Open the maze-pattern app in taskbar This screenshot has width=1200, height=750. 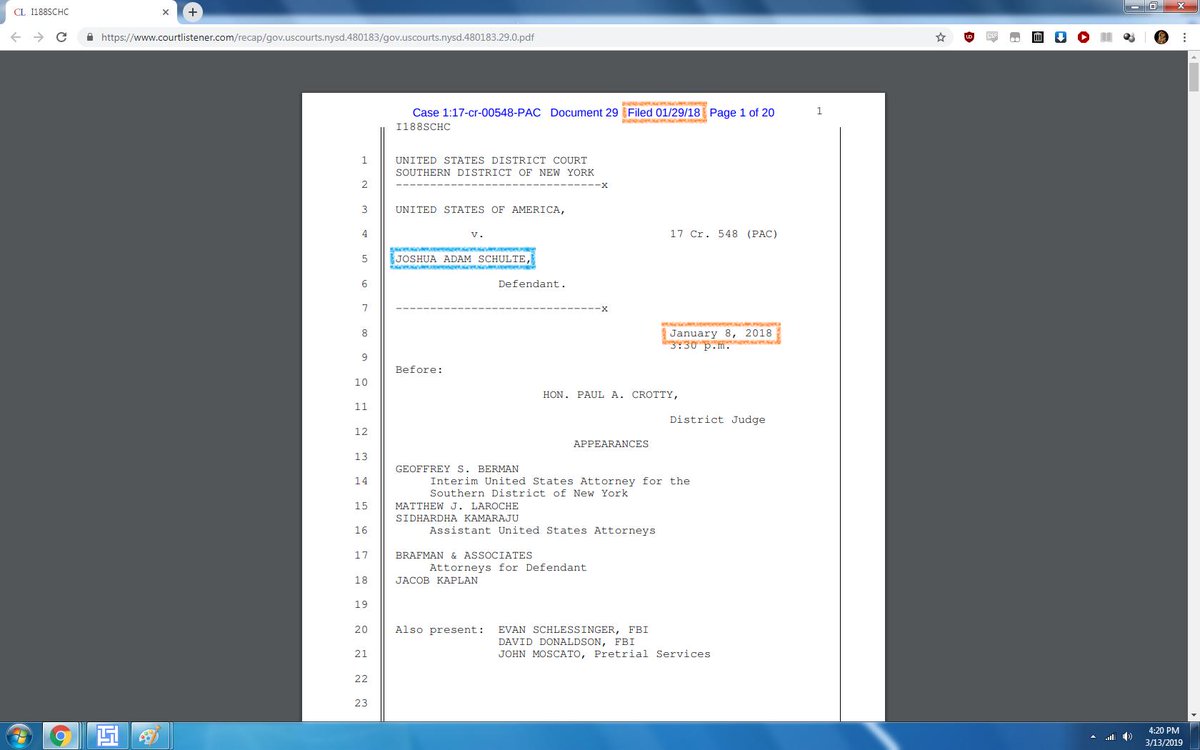(105, 736)
